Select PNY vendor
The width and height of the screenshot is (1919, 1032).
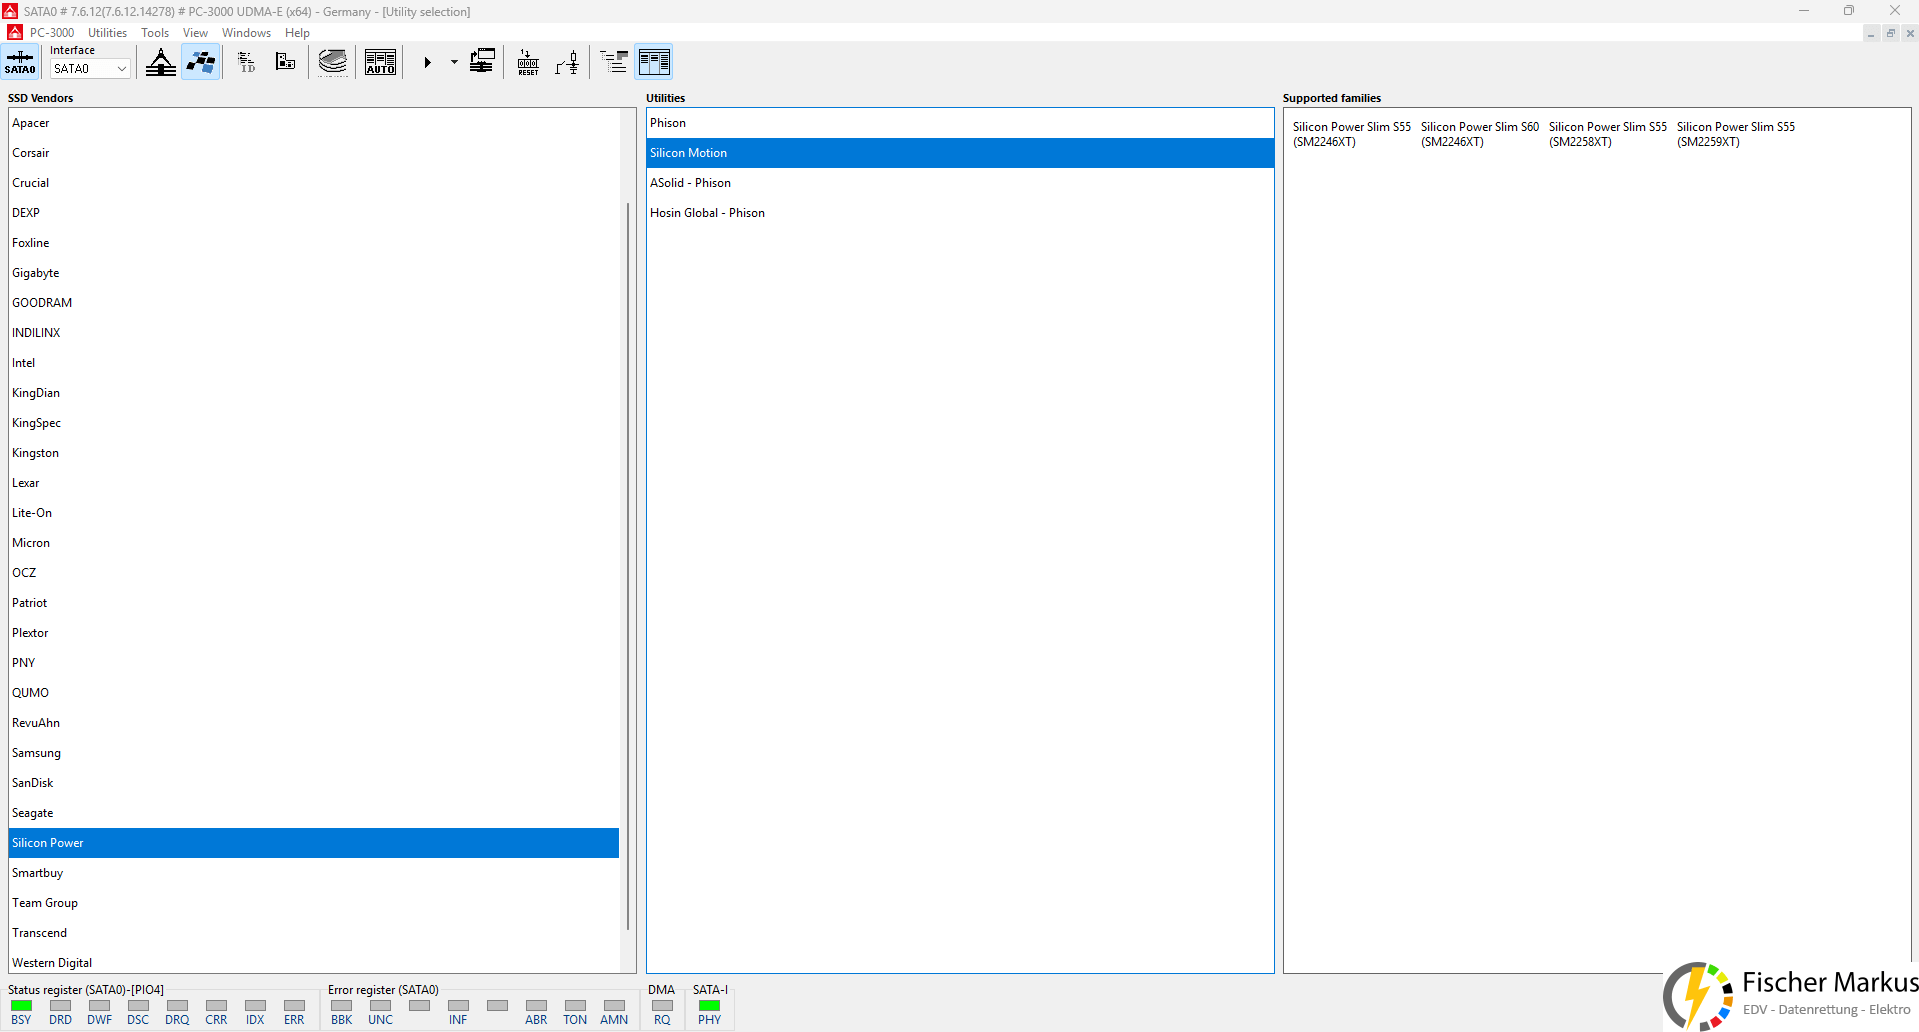pyautogui.click(x=314, y=663)
